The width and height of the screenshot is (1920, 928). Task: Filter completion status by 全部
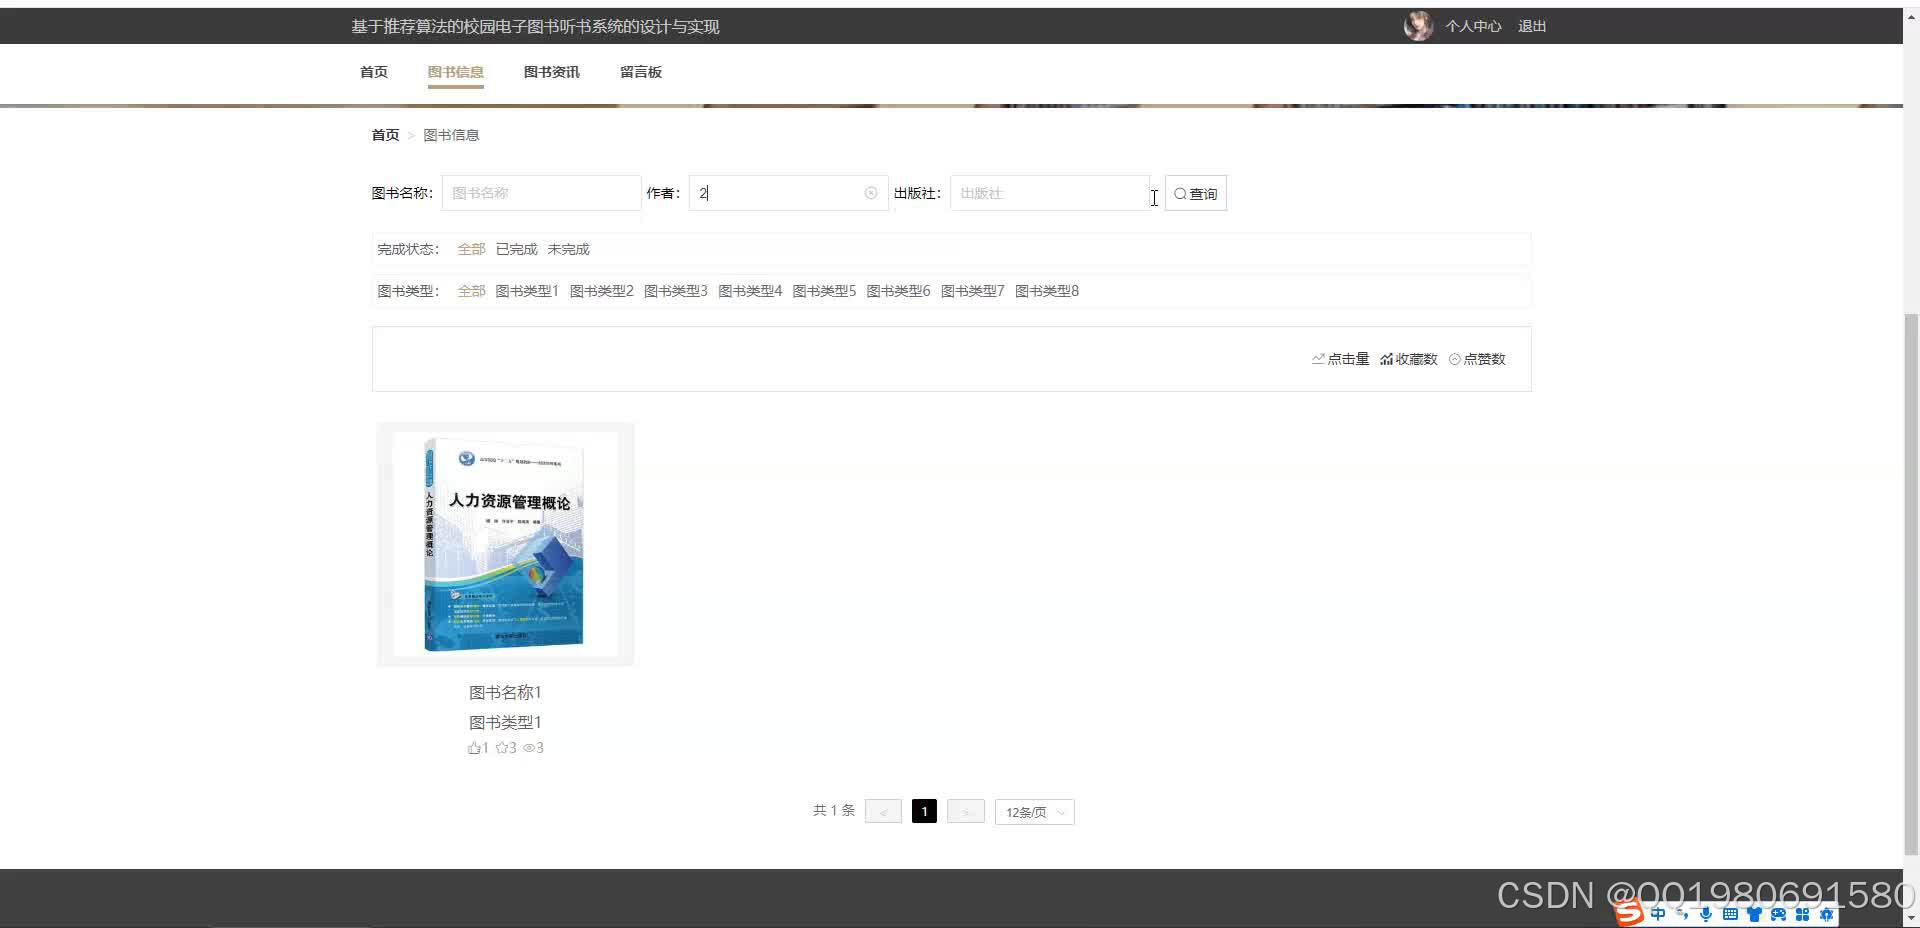[x=471, y=249]
